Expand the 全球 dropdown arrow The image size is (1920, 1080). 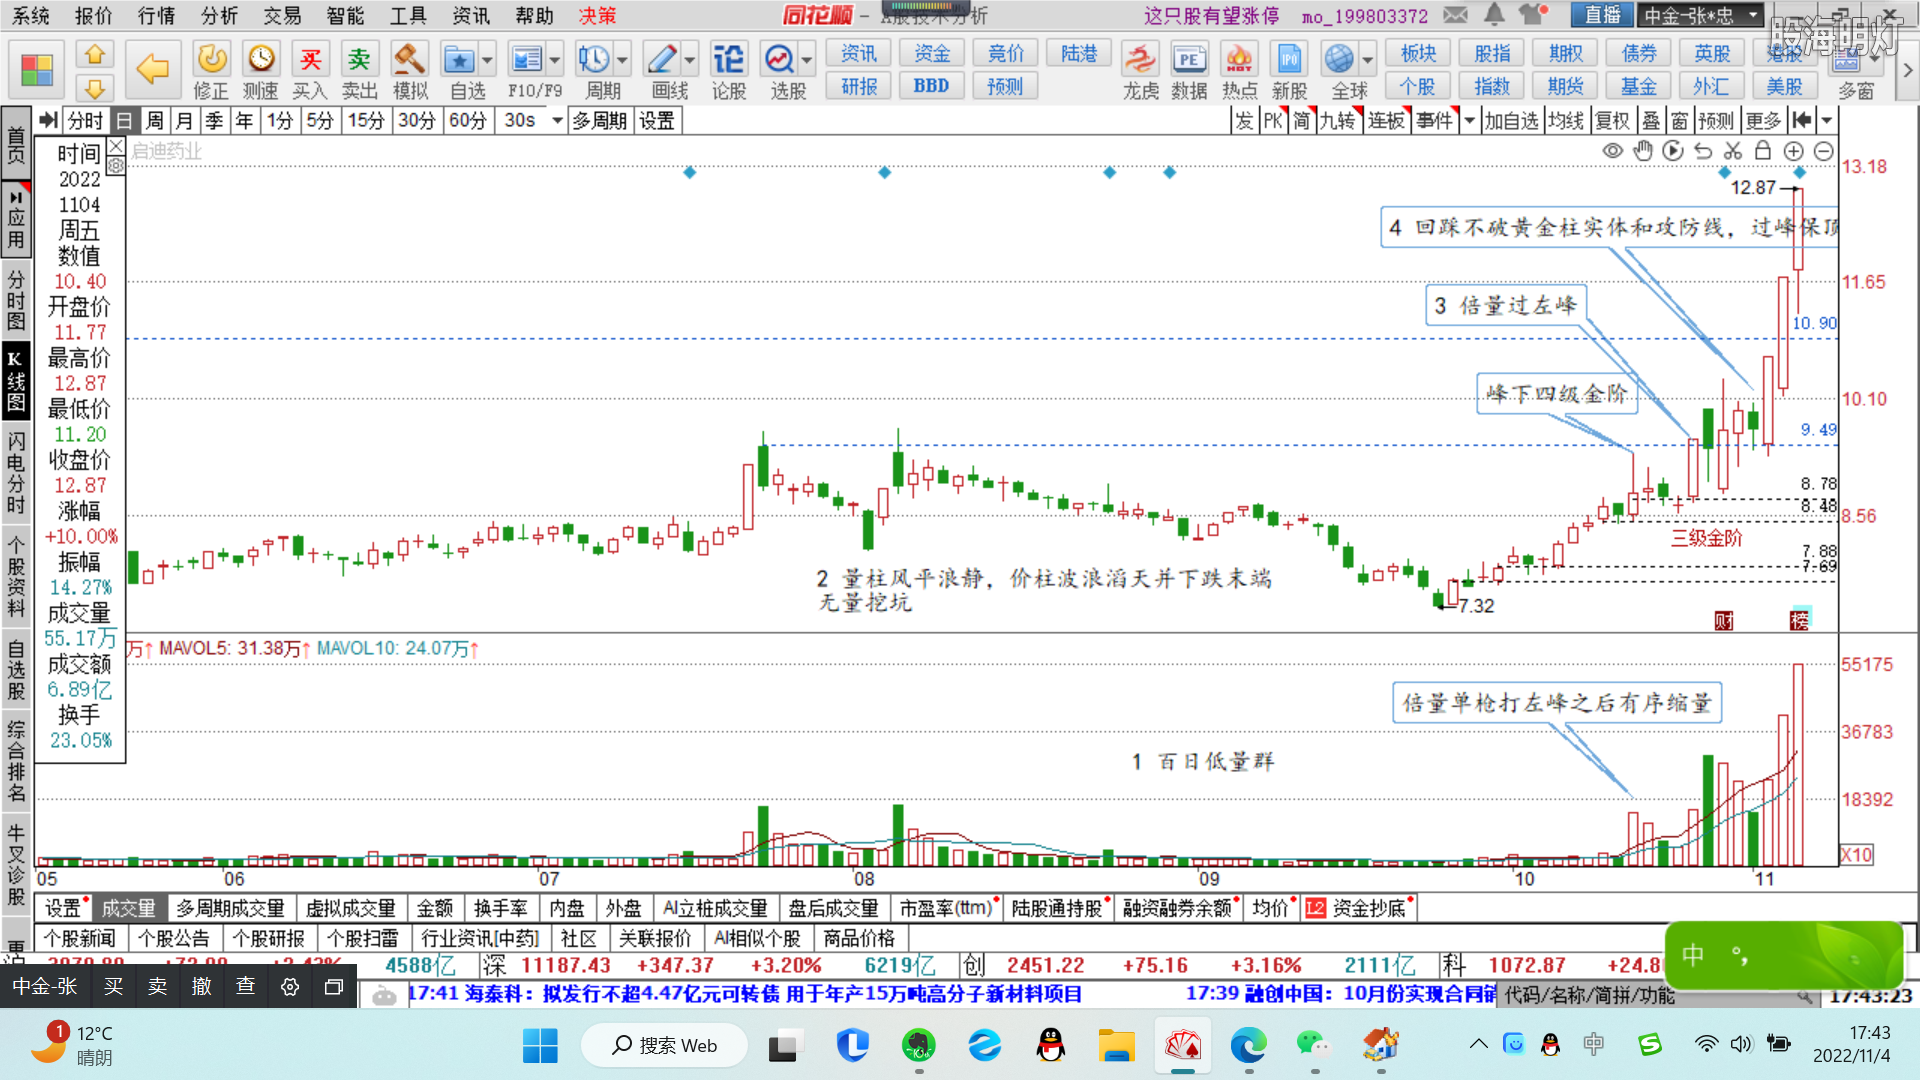[x=1367, y=60]
